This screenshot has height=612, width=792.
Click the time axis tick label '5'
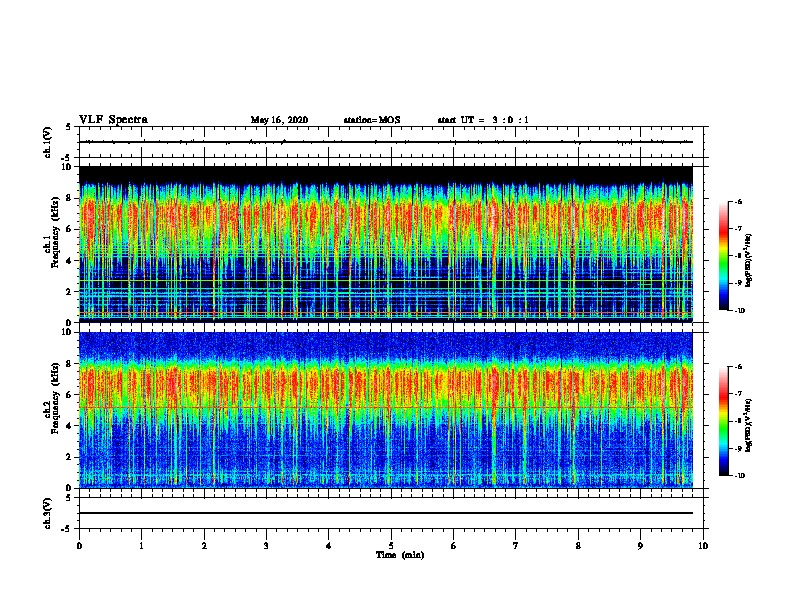(391, 546)
